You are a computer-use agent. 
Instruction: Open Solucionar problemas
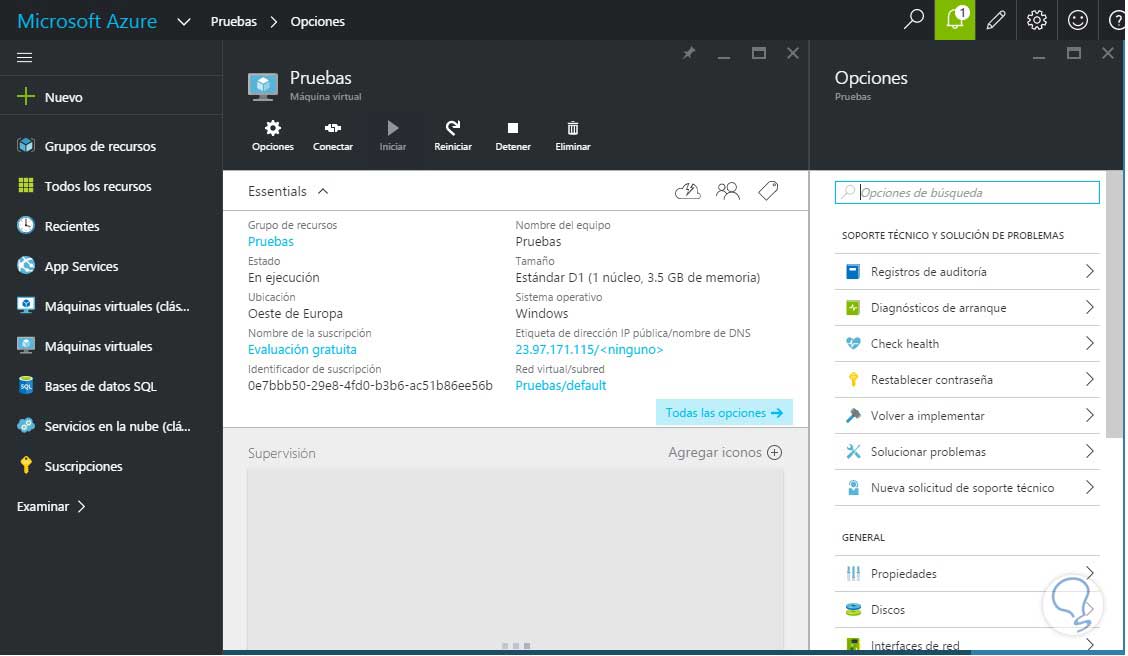click(x=967, y=452)
